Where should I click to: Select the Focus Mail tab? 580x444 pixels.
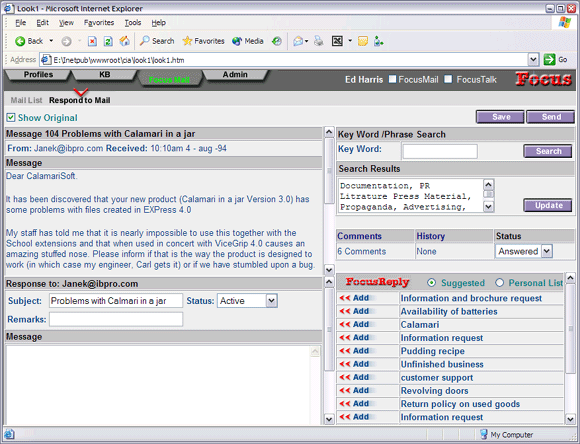(169, 80)
